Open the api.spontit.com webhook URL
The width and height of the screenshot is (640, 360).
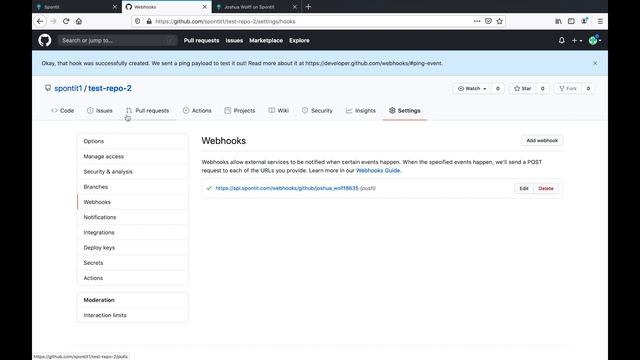(287, 188)
